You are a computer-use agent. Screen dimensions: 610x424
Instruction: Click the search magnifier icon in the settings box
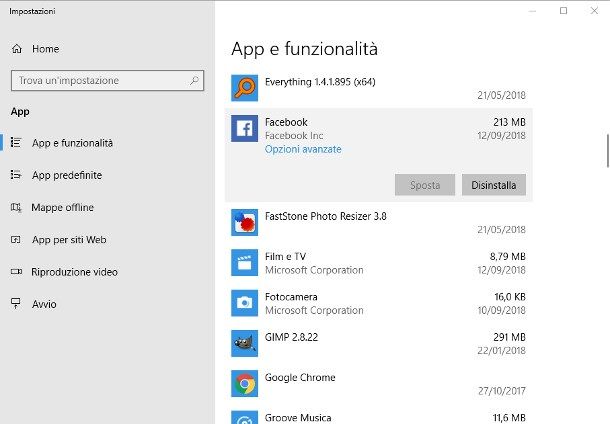coord(194,80)
